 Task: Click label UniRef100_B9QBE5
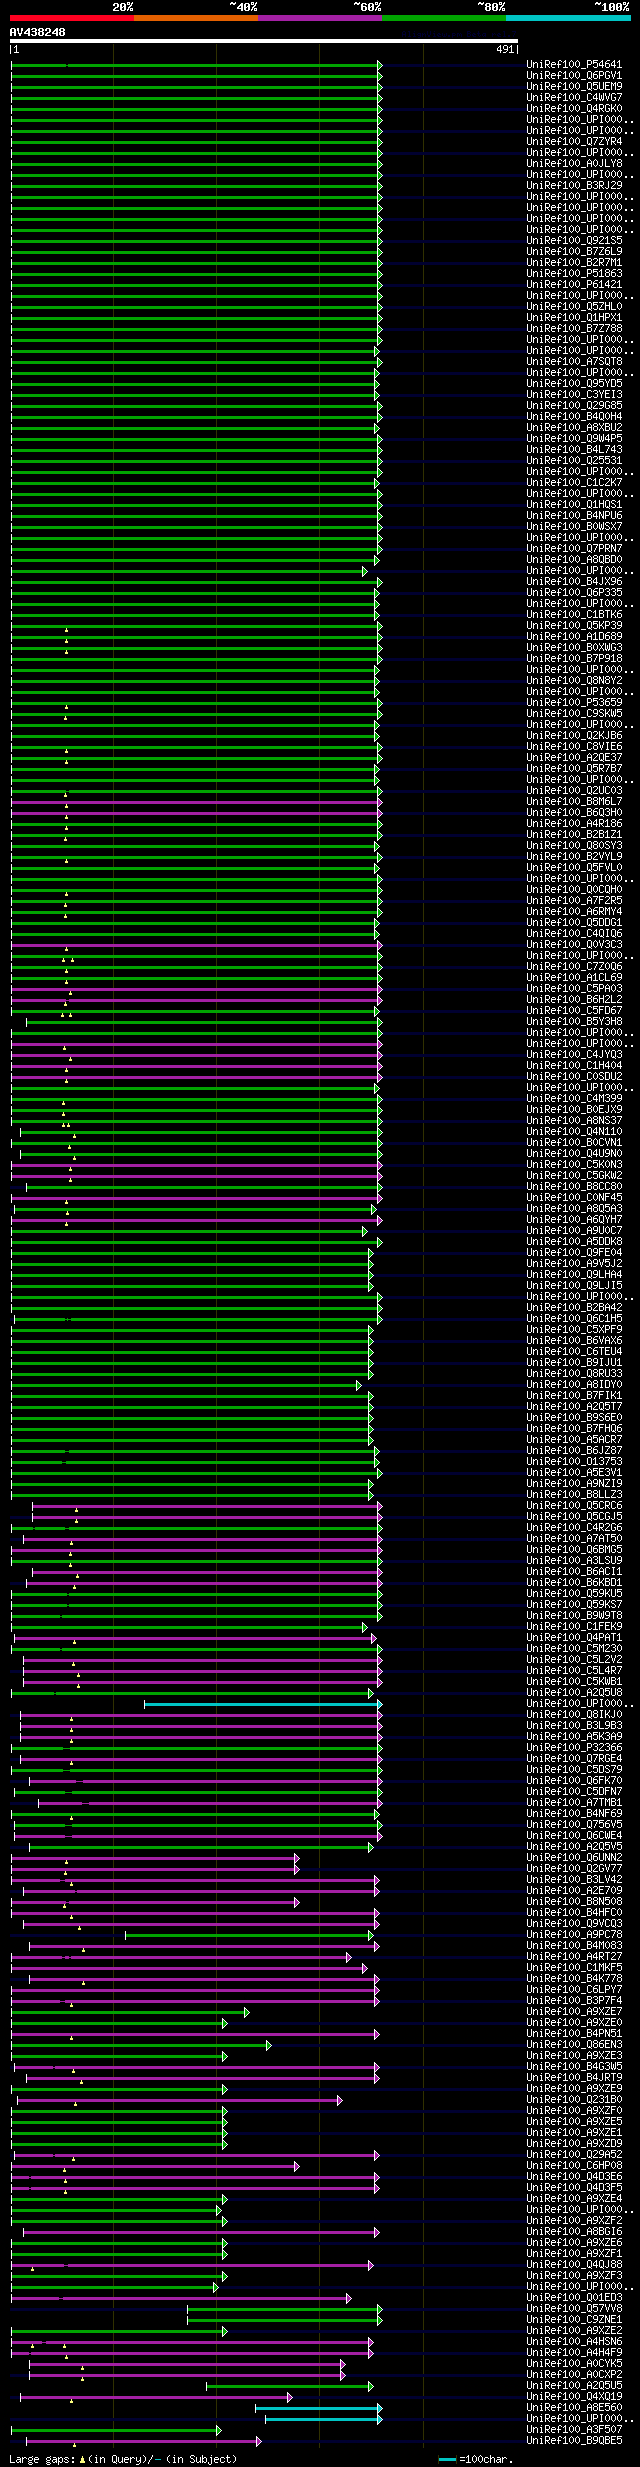click(x=574, y=2440)
